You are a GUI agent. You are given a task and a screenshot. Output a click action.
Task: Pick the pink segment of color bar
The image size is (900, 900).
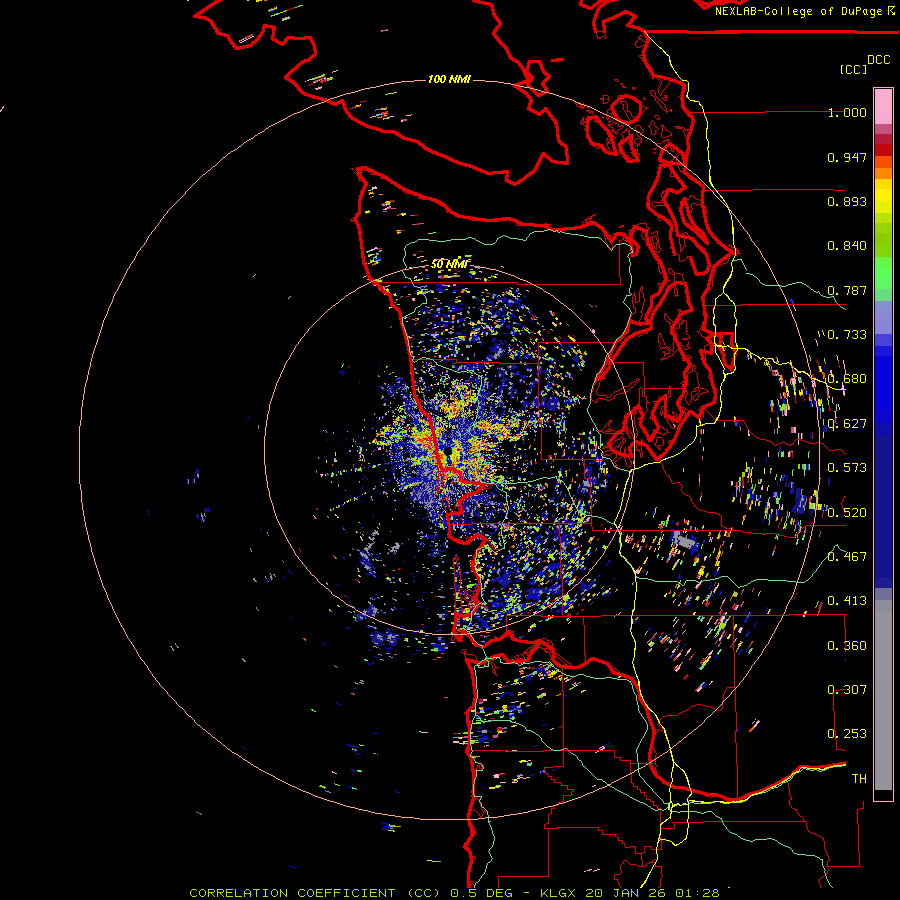883,106
